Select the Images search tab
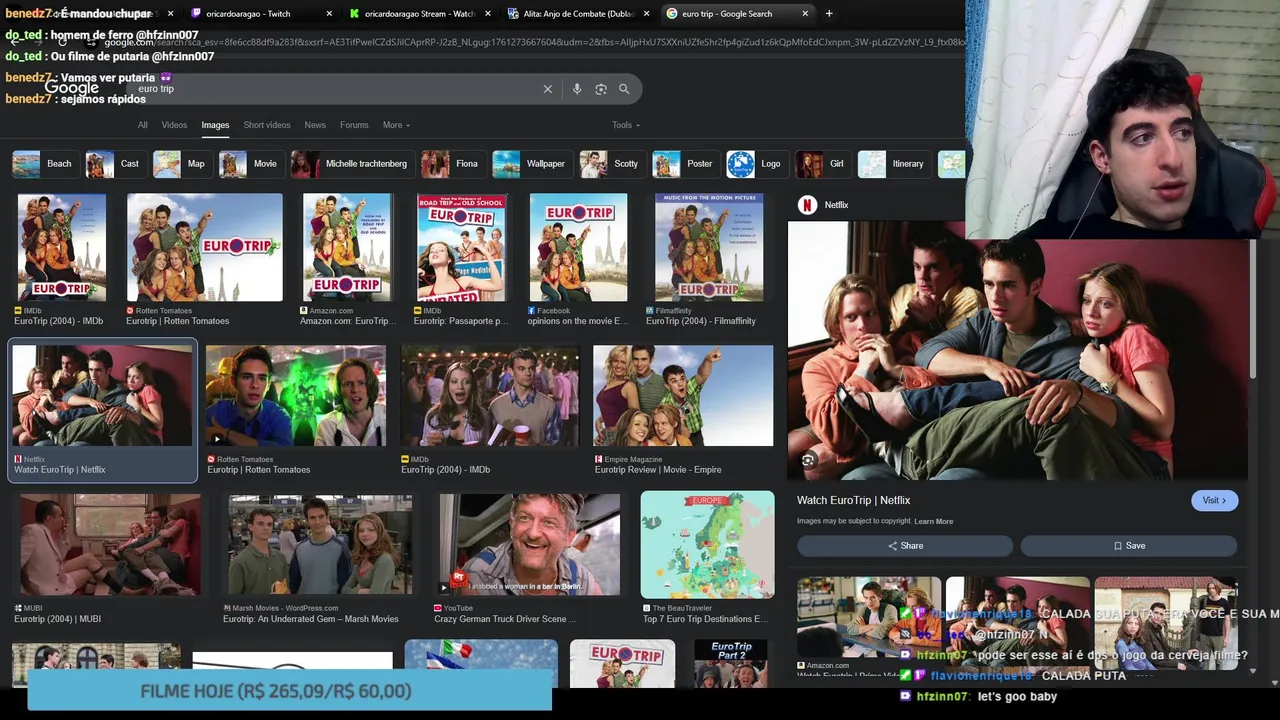The width and height of the screenshot is (1280, 720). pos(215,125)
